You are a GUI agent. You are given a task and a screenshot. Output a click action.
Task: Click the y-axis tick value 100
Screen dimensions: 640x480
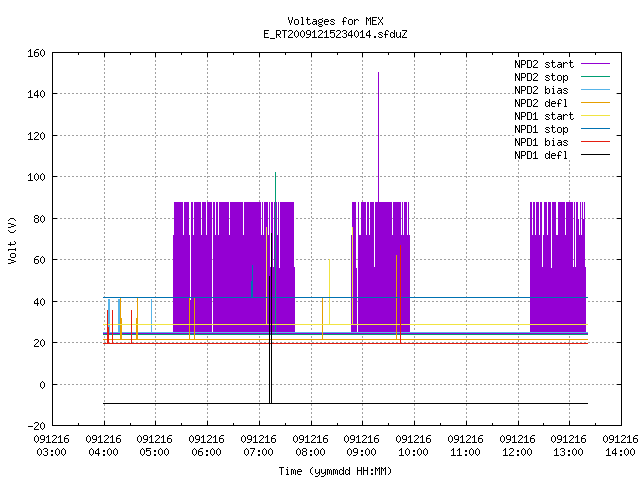coord(36,178)
